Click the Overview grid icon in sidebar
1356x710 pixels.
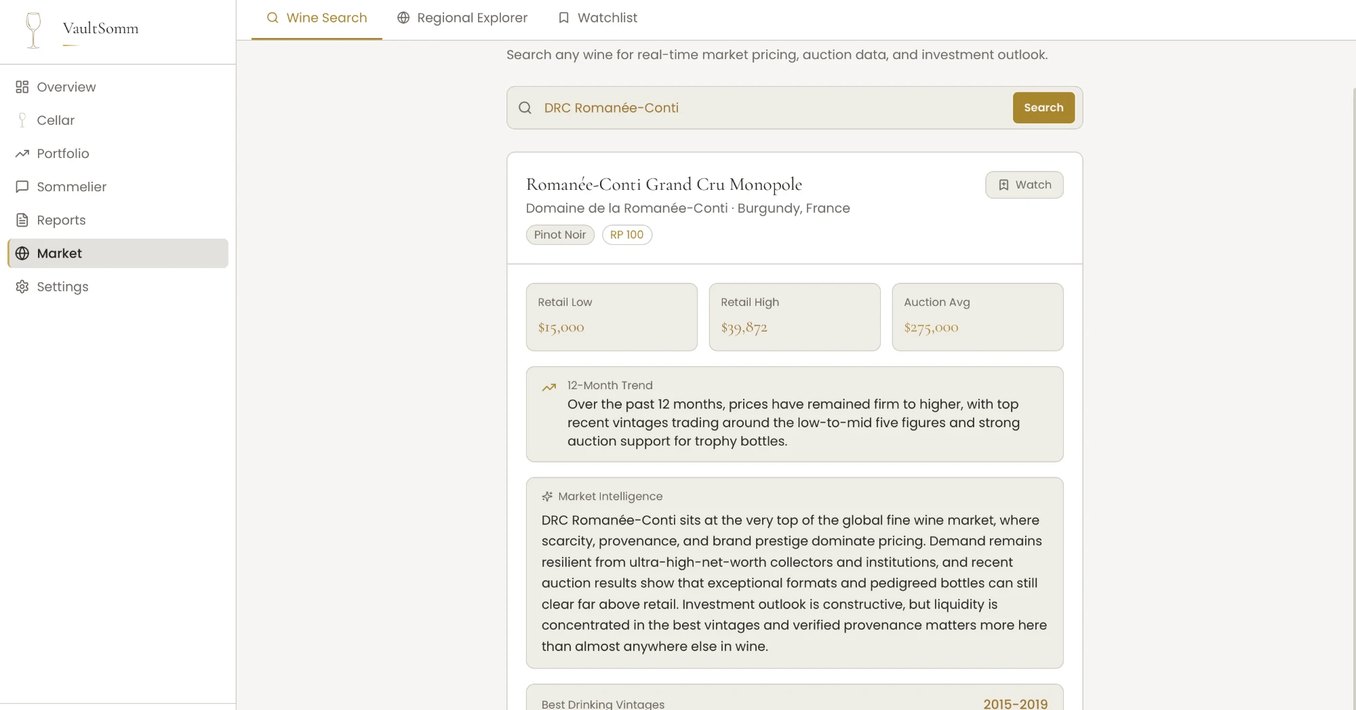click(22, 87)
